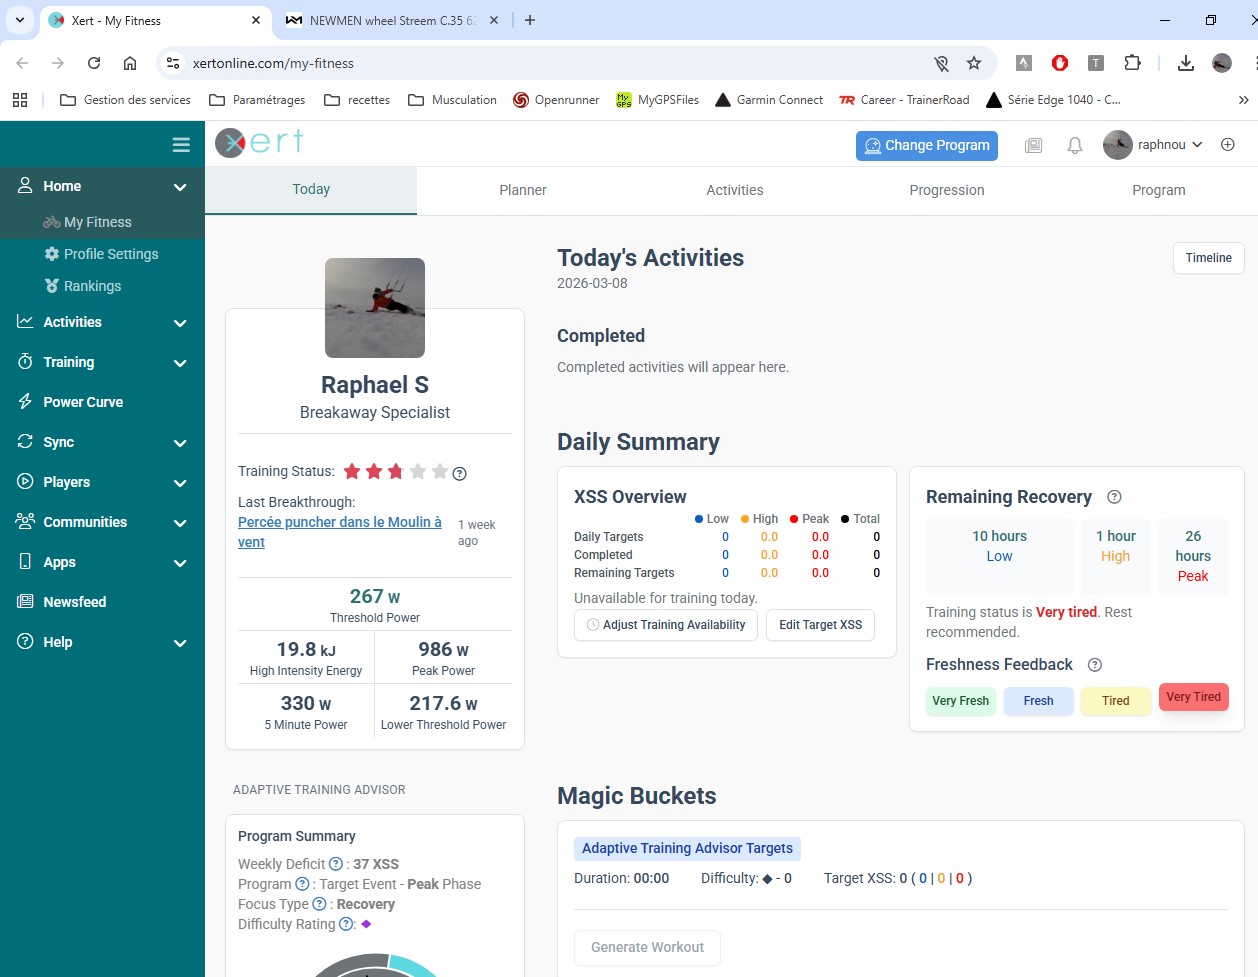Open the notifications bell icon
This screenshot has height=977, width=1258.
click(1075, 146)
